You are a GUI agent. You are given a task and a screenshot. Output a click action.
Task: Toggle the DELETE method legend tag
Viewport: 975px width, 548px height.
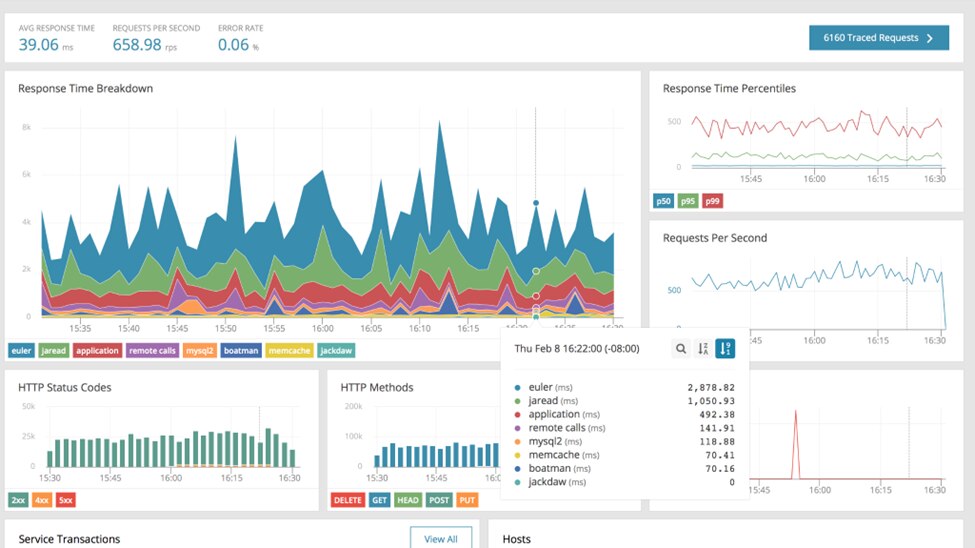348,500
